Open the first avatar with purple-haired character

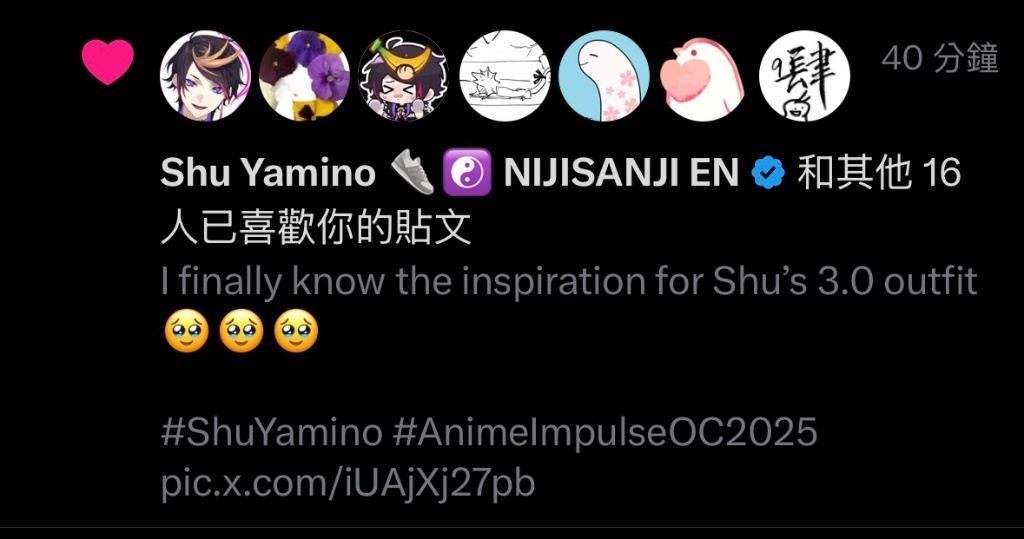(204, 76)
